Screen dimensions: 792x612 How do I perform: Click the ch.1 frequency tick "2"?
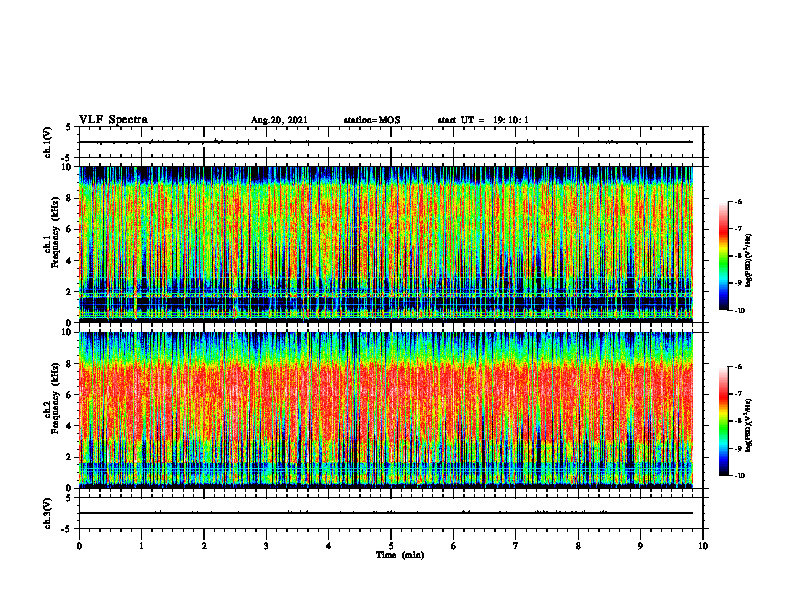[71, 291]
